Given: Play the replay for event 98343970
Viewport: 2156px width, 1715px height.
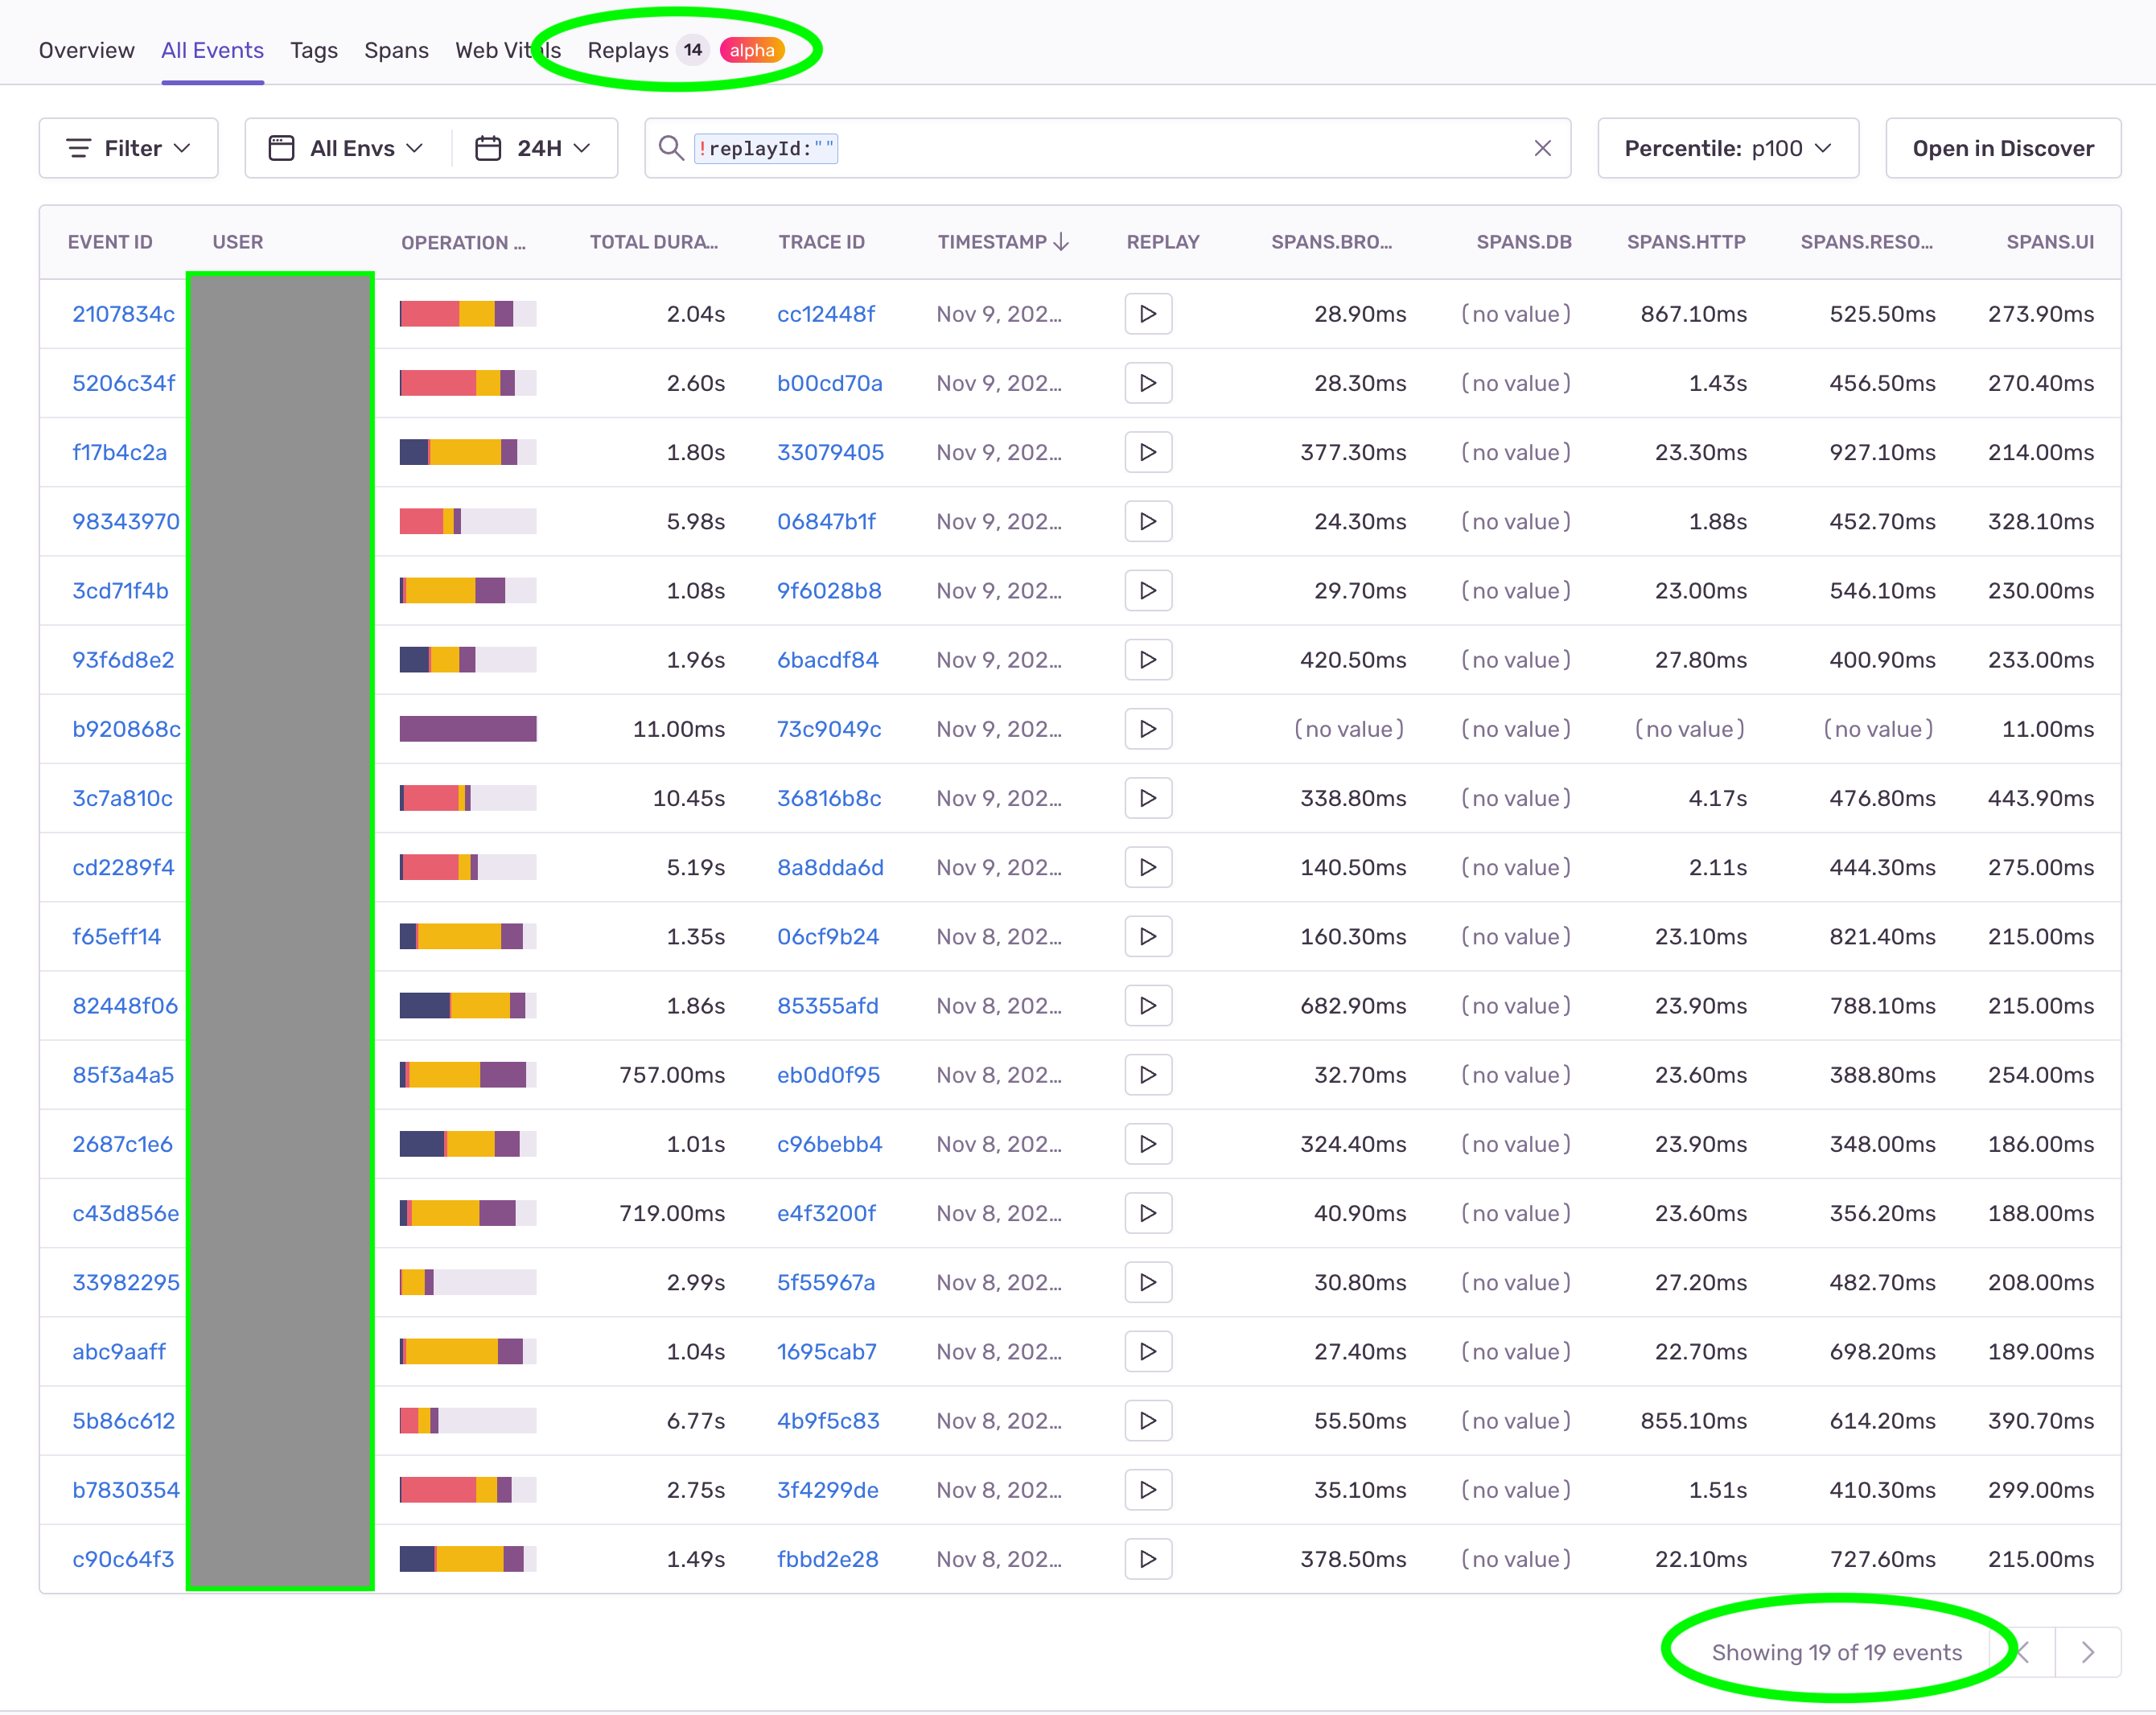Looking at the screenshot, I should (1147, 521).
